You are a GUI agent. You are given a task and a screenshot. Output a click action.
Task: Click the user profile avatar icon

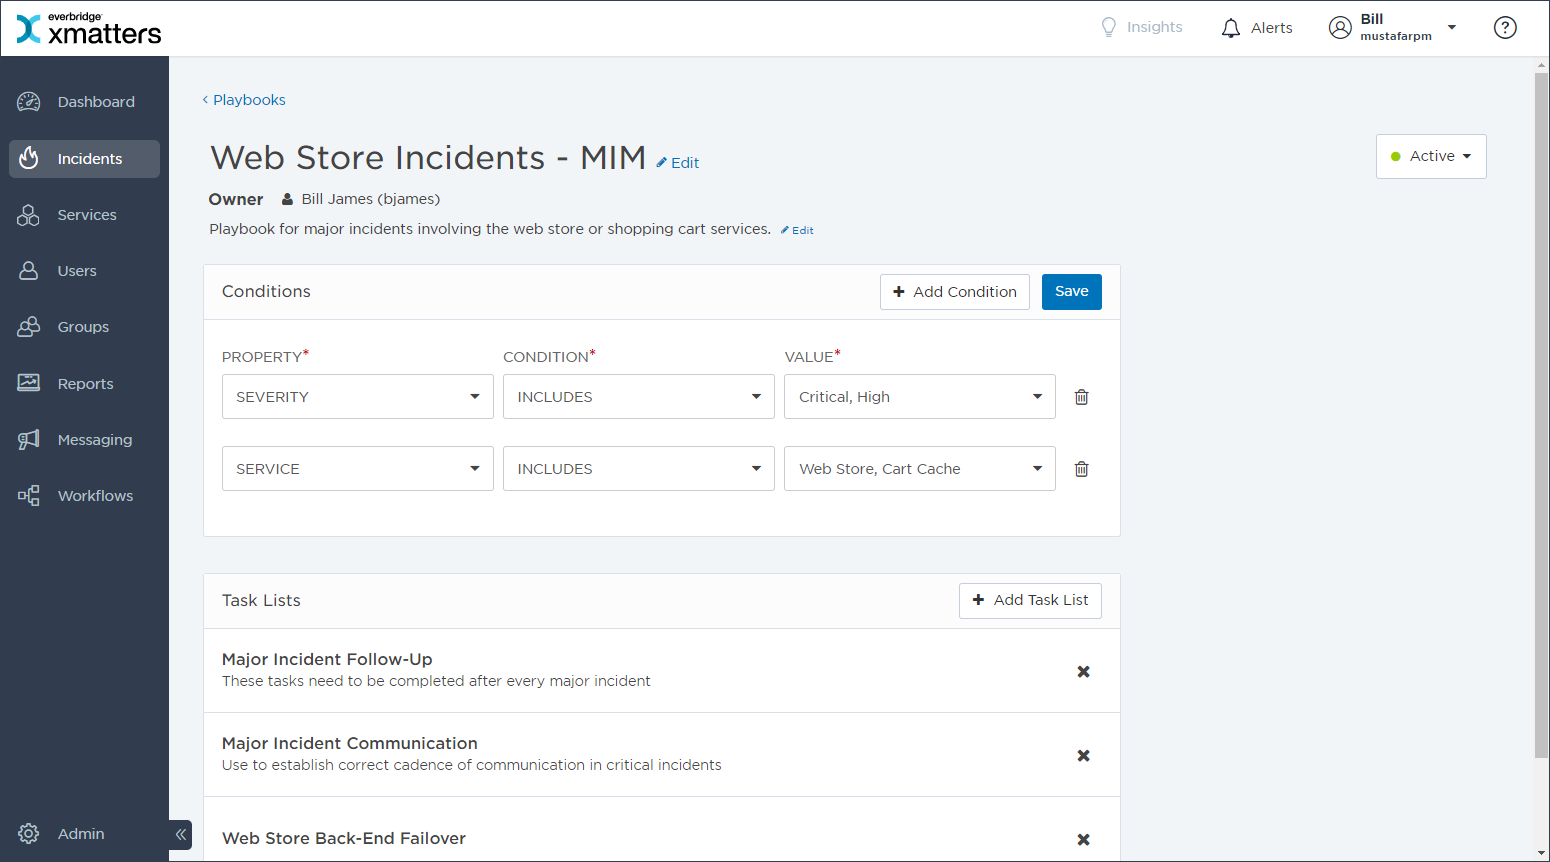pos(1340,28)
